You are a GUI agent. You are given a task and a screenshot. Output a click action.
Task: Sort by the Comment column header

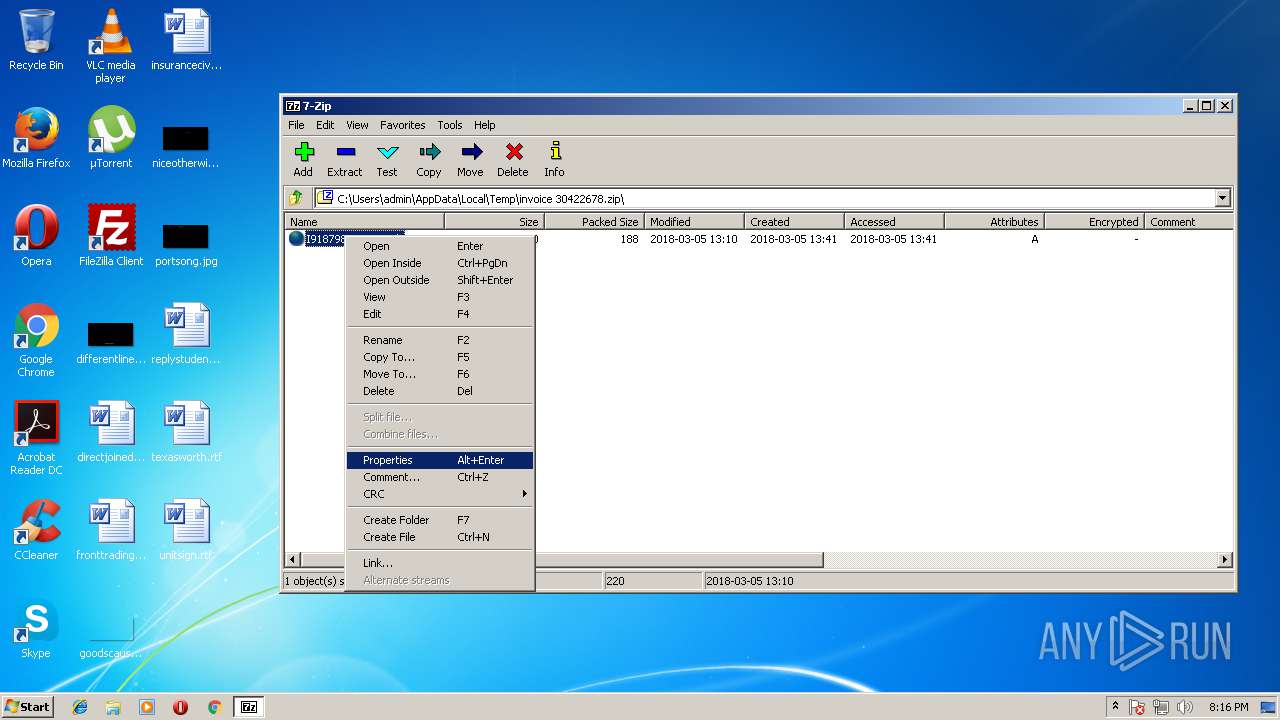tap(1188, 222)
